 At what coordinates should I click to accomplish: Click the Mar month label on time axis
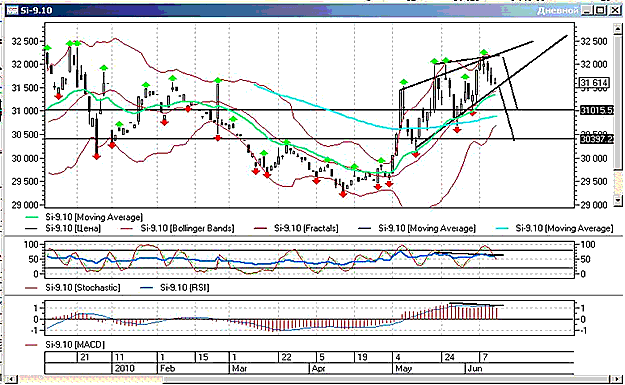(x=240, y=368)
